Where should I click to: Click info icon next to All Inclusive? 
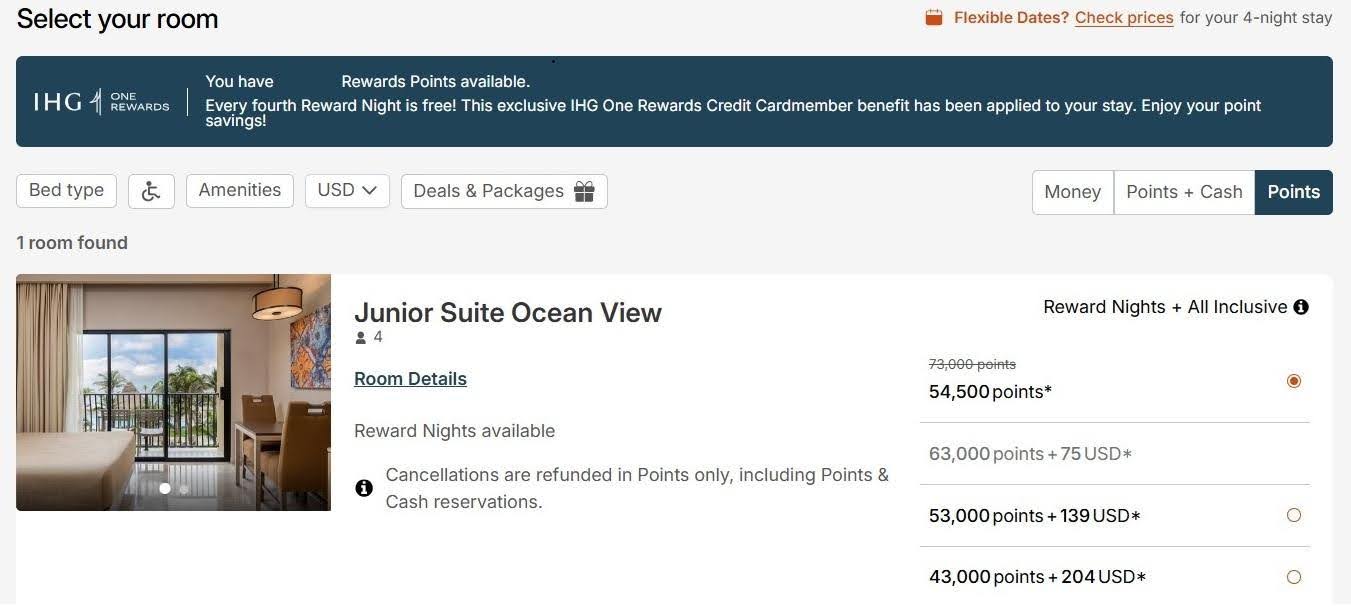1301,307
